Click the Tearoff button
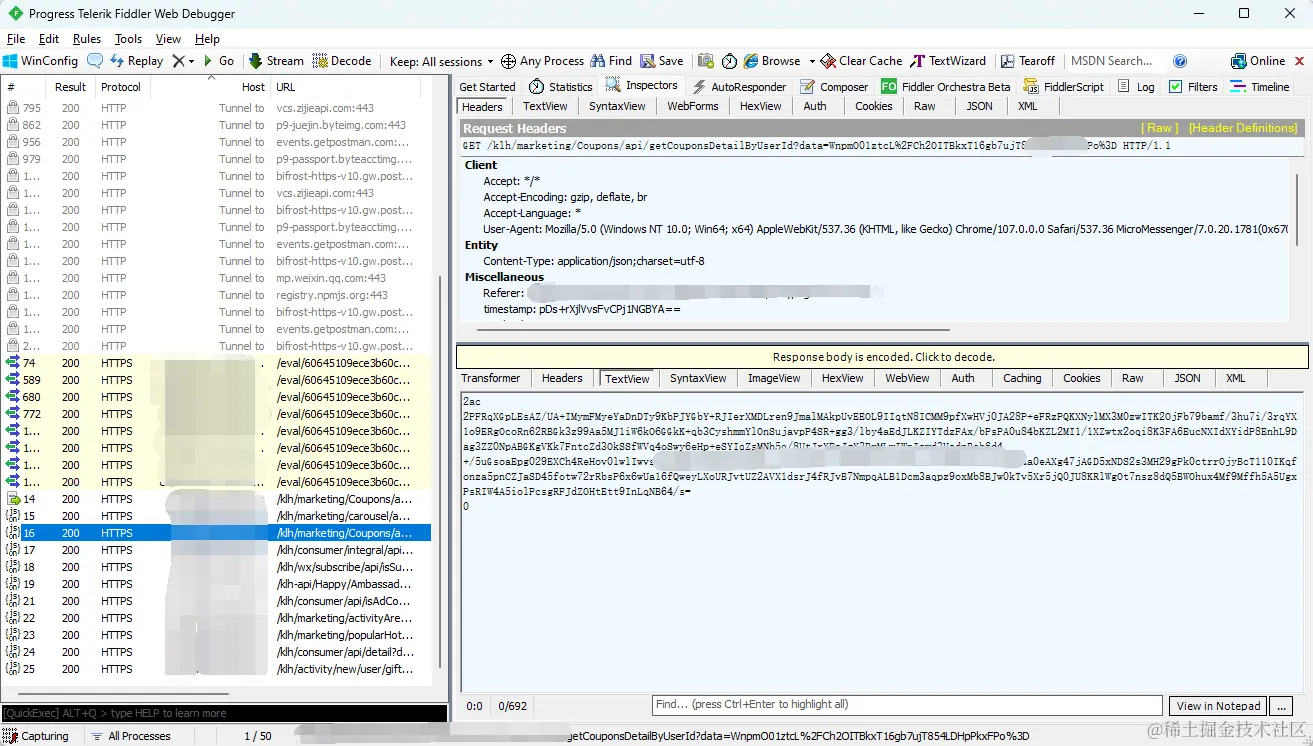 (1028, 61)
